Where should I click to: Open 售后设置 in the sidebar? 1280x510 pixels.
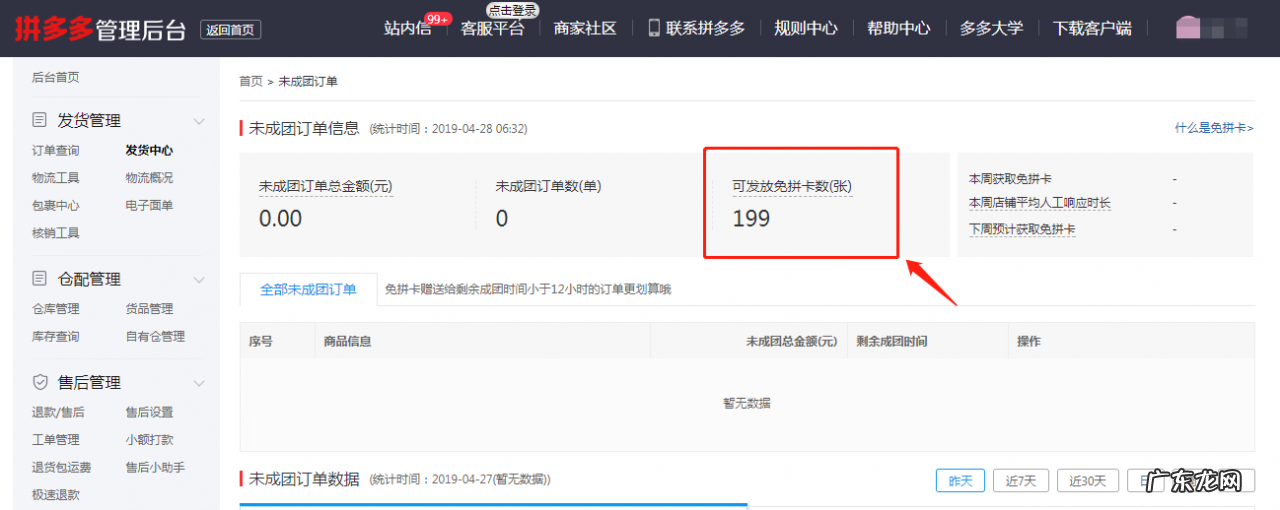pyautogui.click(x=149, y=412)
